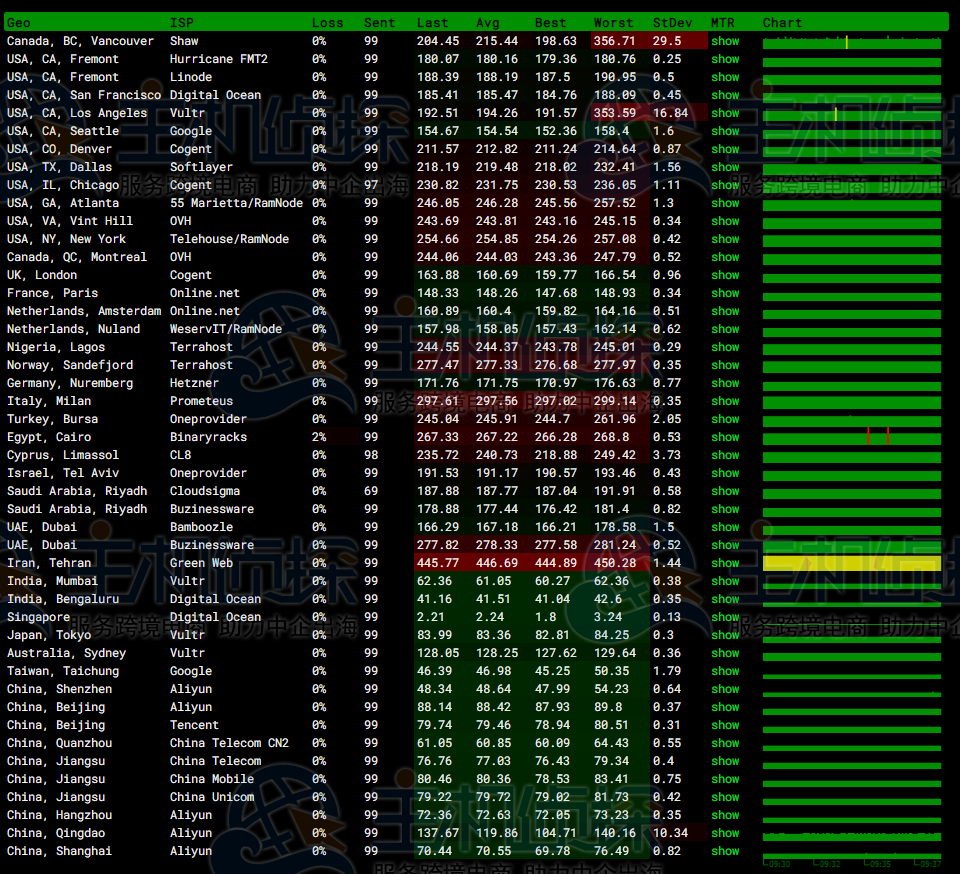Click the Geo column header

[18, 23]
